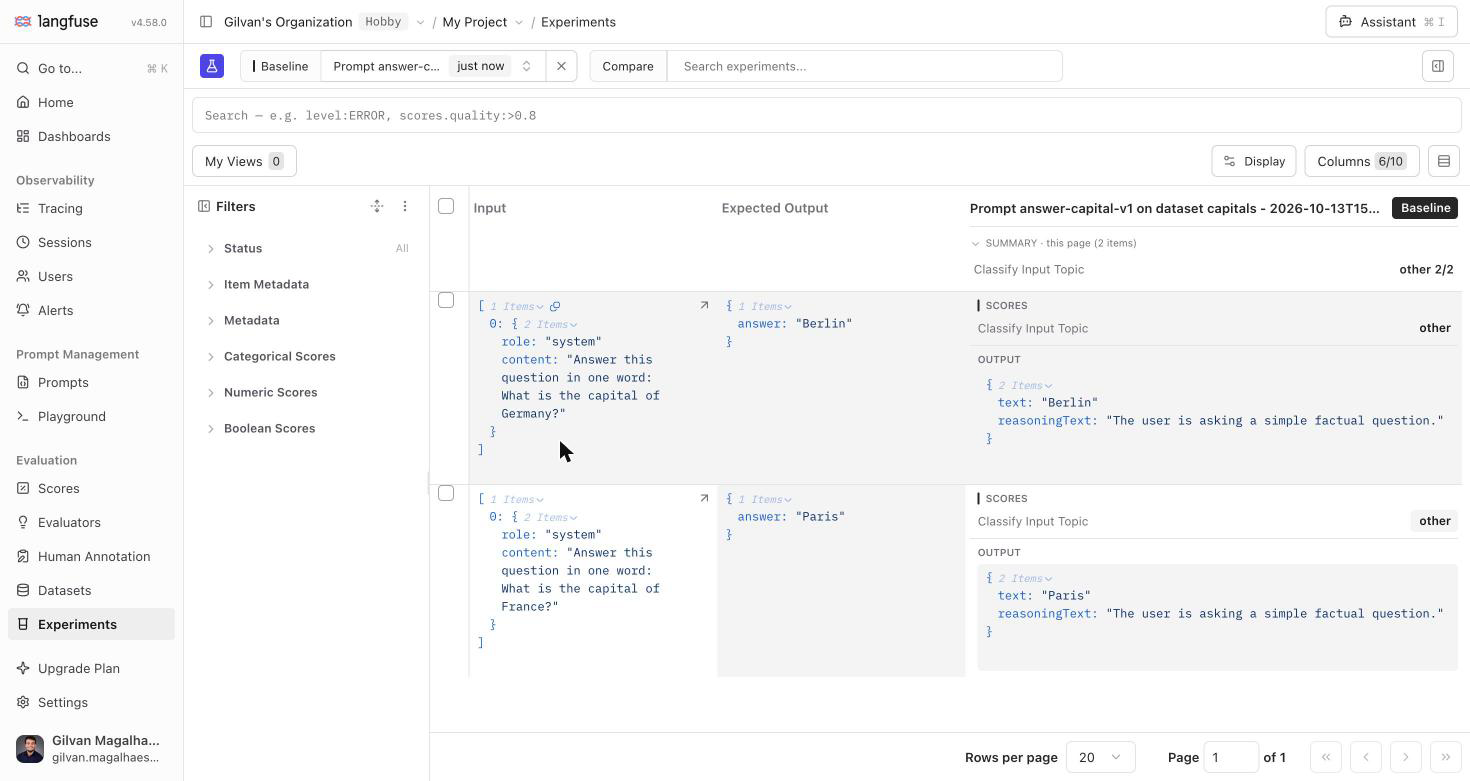Open the France row detail arrow
This screenshot has width=1470, height=781.
point(704,498)
